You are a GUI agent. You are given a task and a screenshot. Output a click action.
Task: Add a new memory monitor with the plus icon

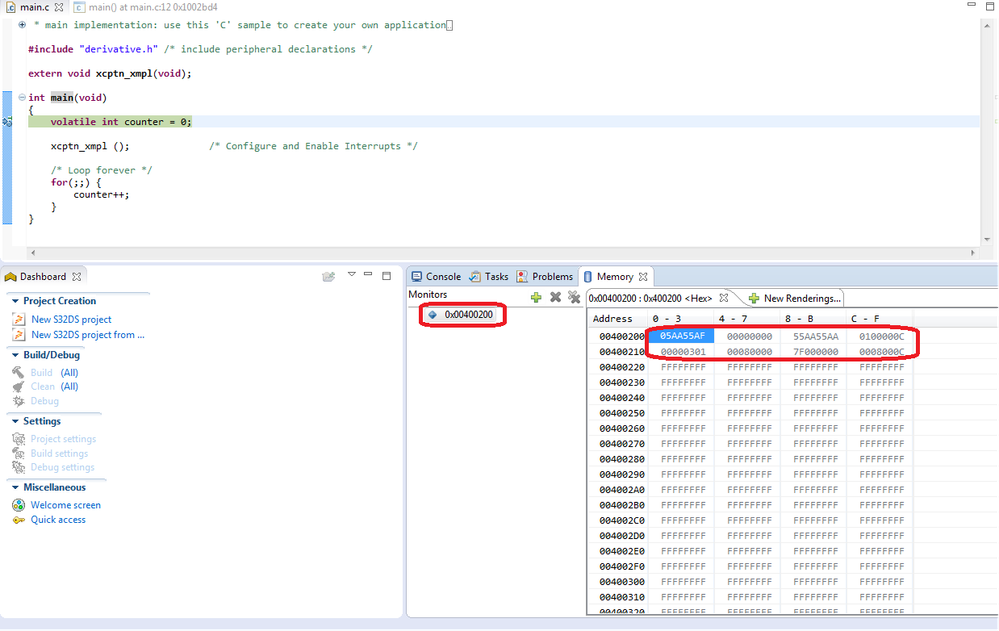click(536, 297)
